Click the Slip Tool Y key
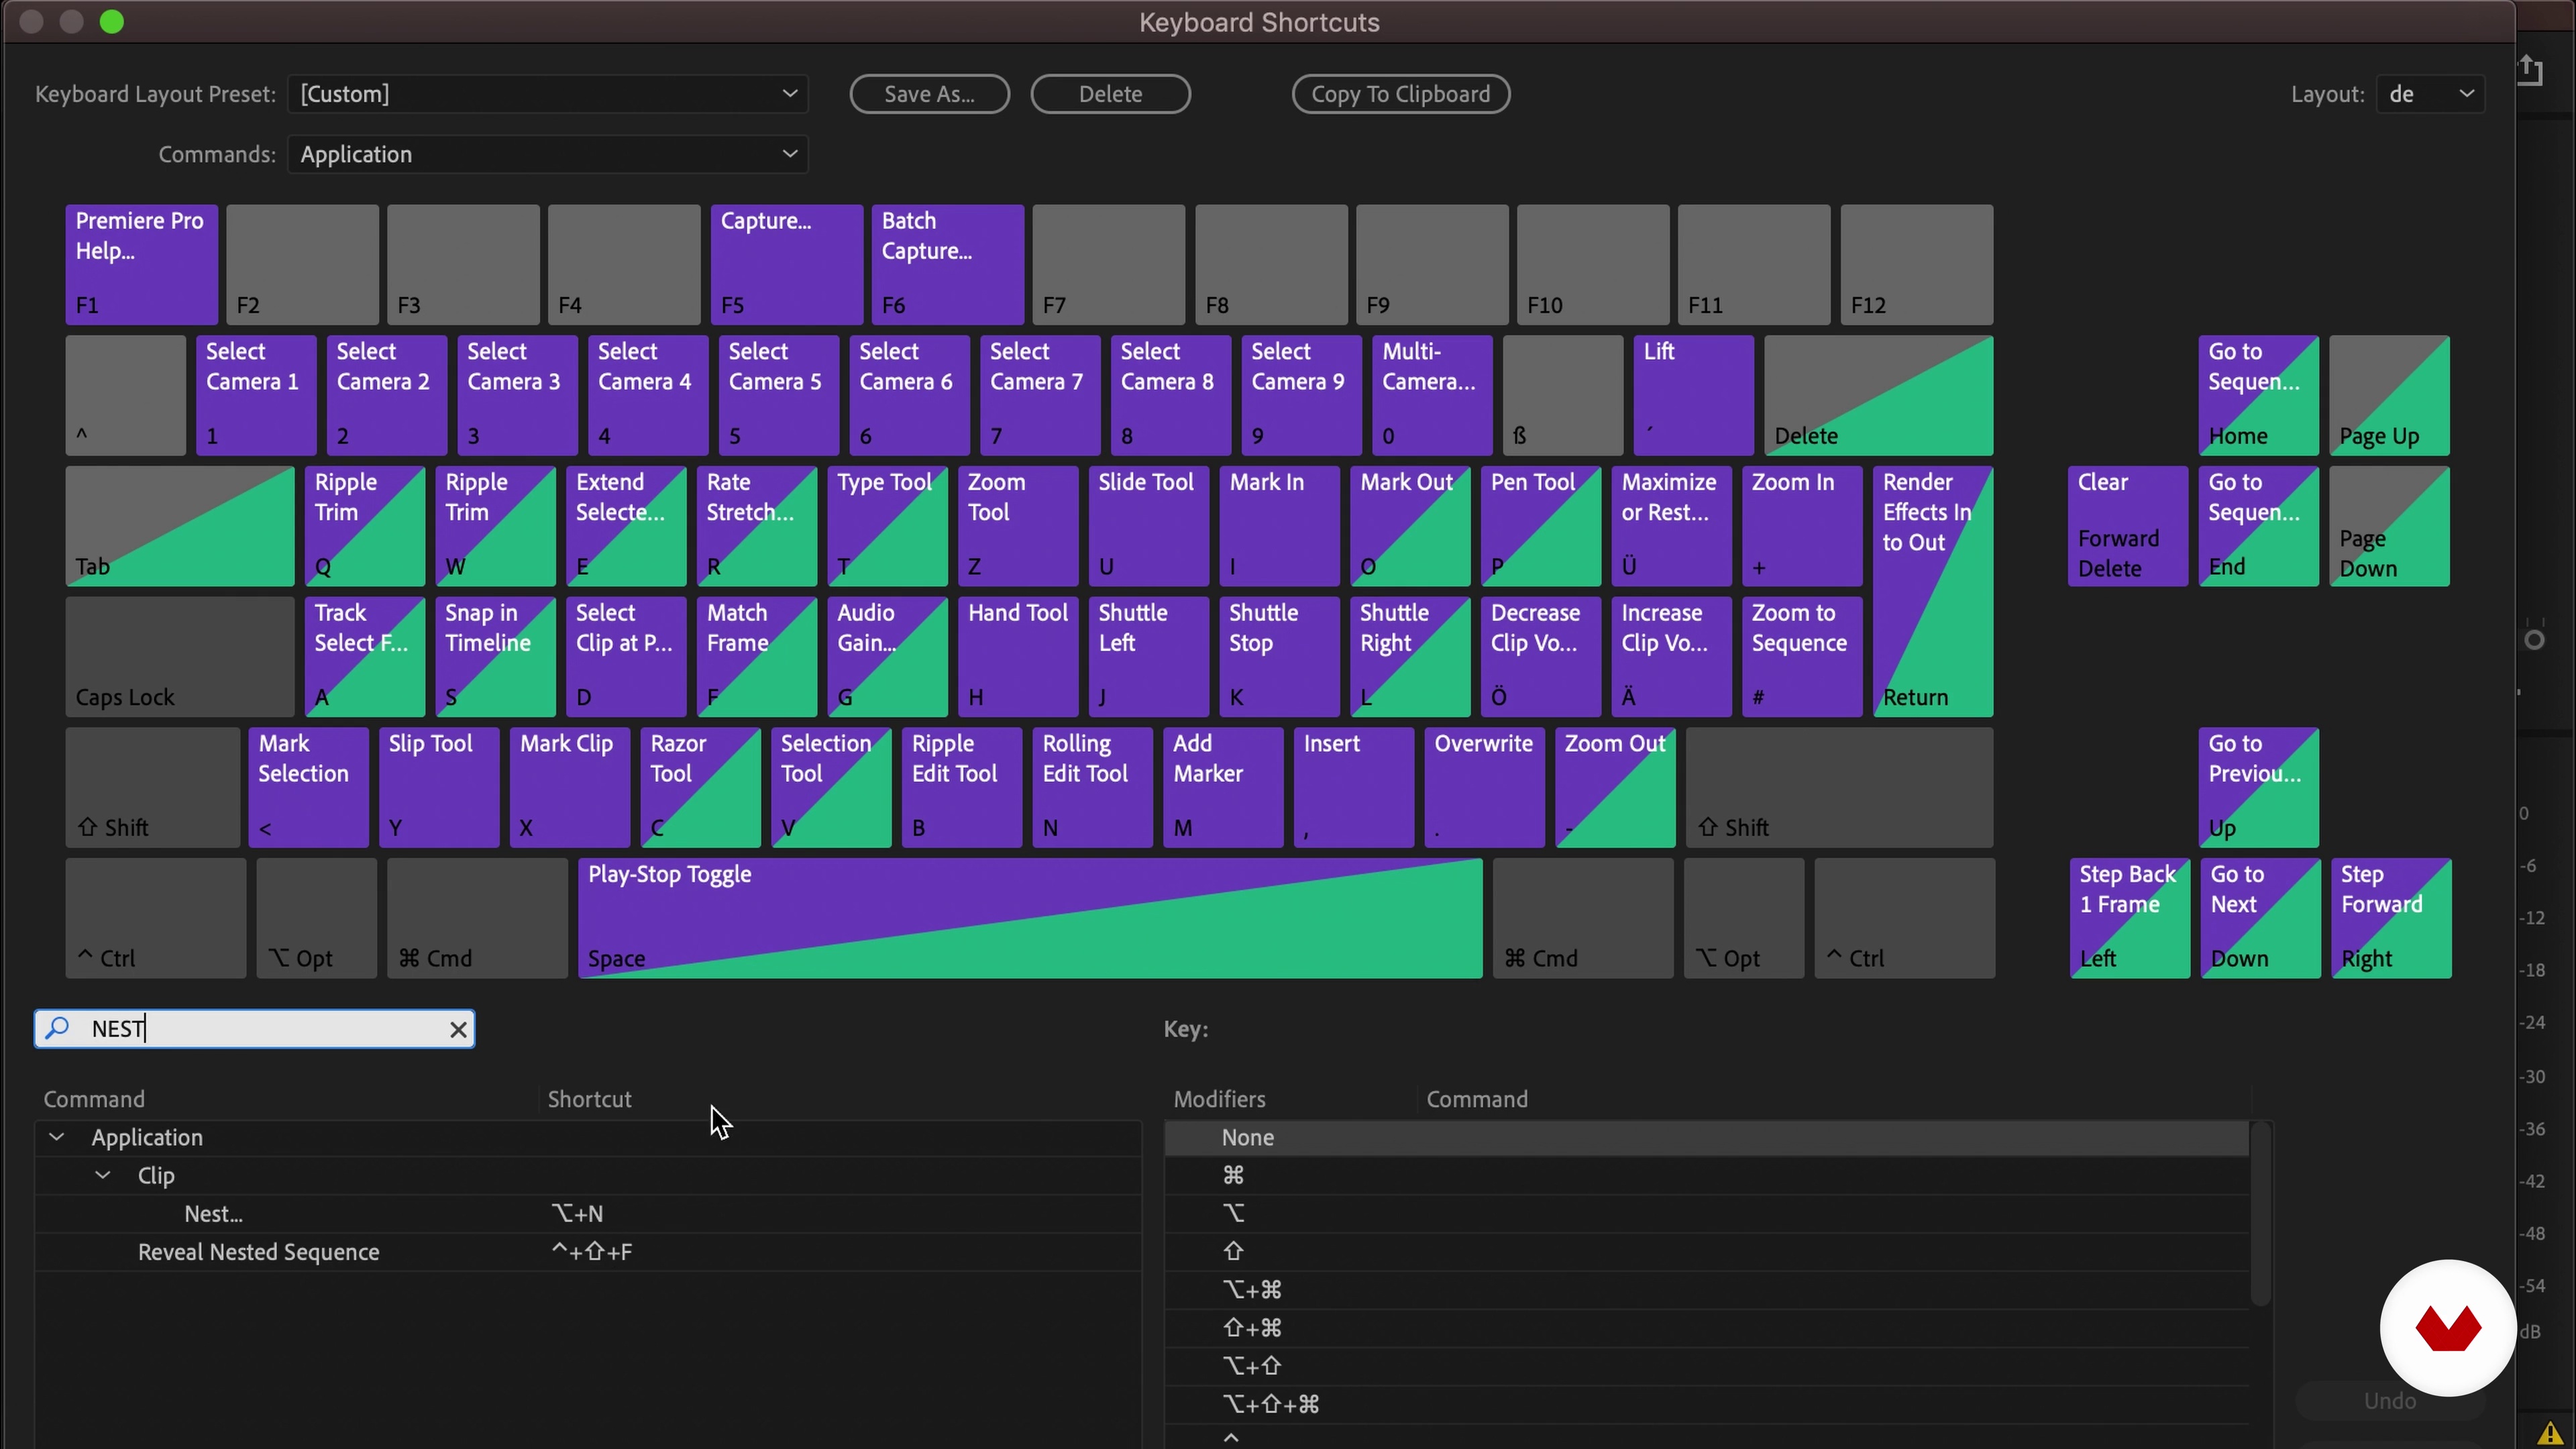 tap(439, 787)
